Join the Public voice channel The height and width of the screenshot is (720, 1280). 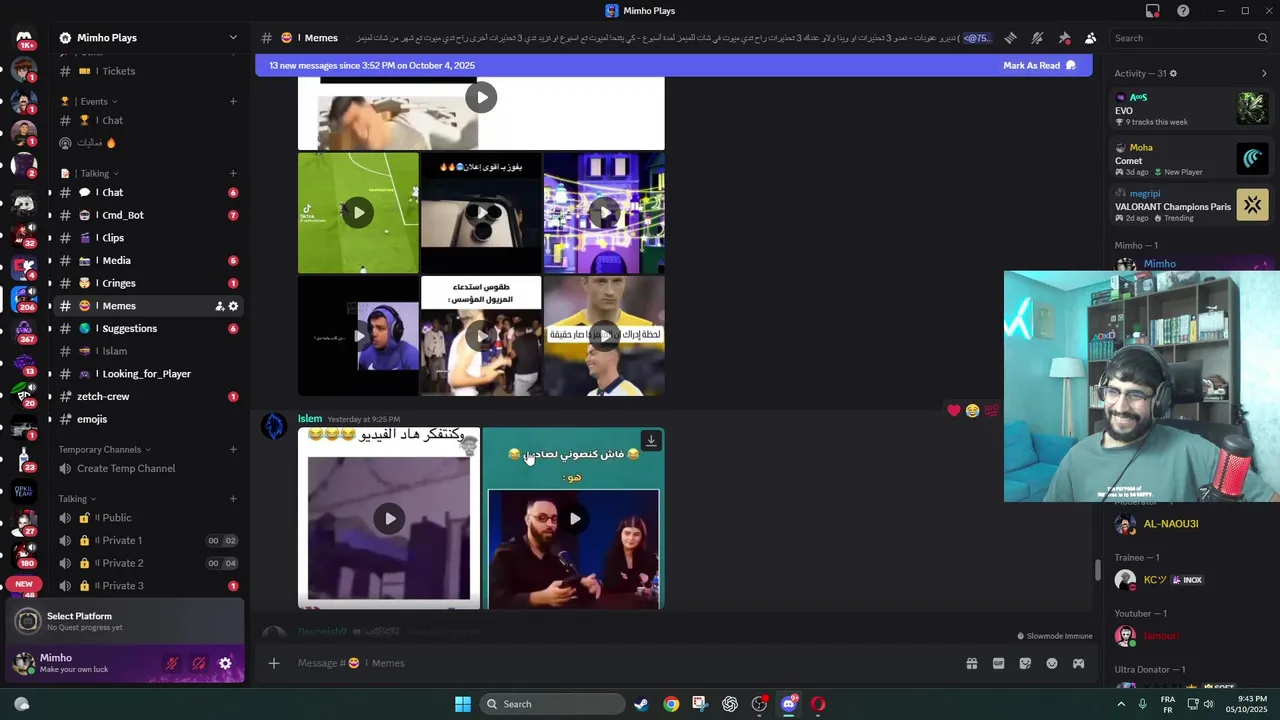click(147, 518)
